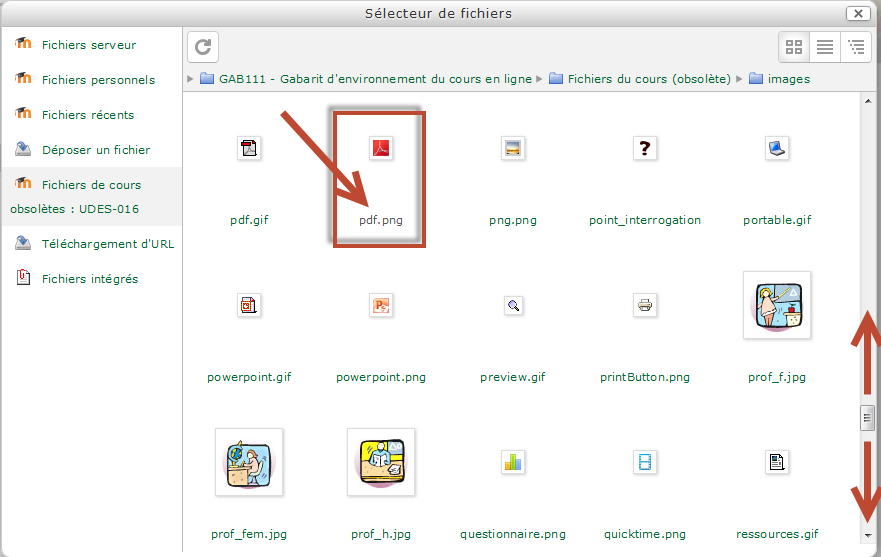The height and width of the screenshot is (557, 881).
Task: Go to Fichiers du cours (obsolète) breadcrumb
Action: click(648, 79)
